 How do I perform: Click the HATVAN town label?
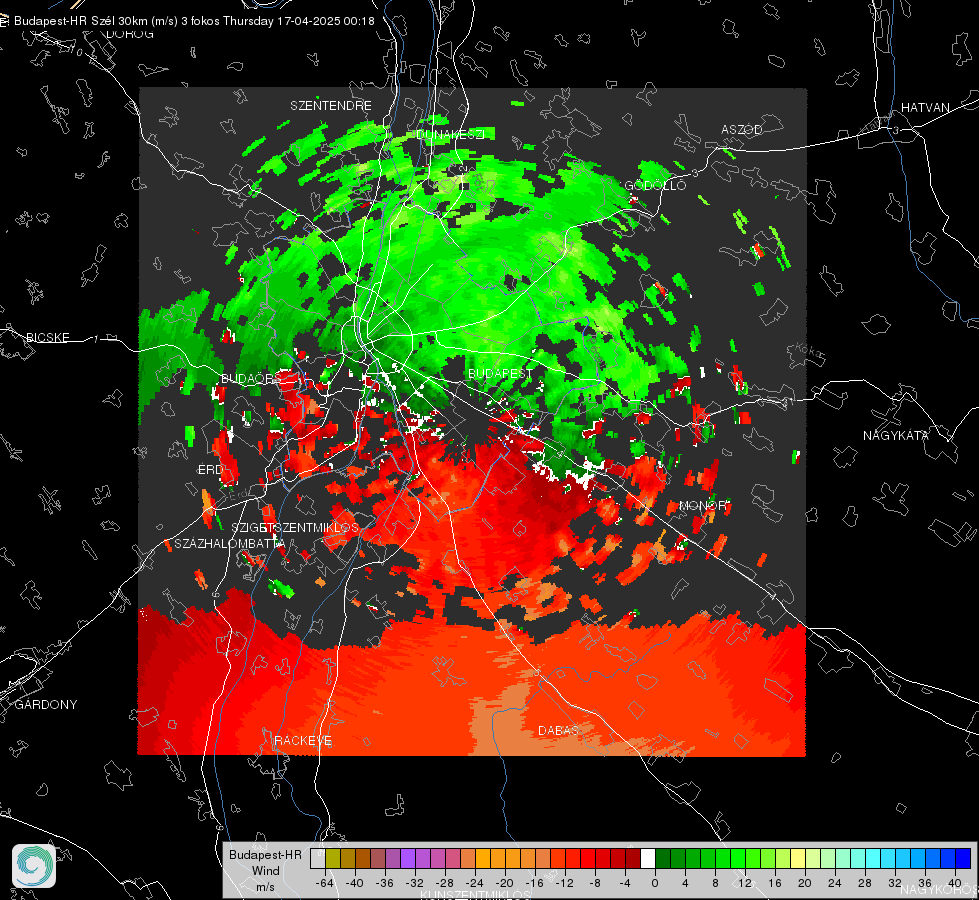click(925, 107)
